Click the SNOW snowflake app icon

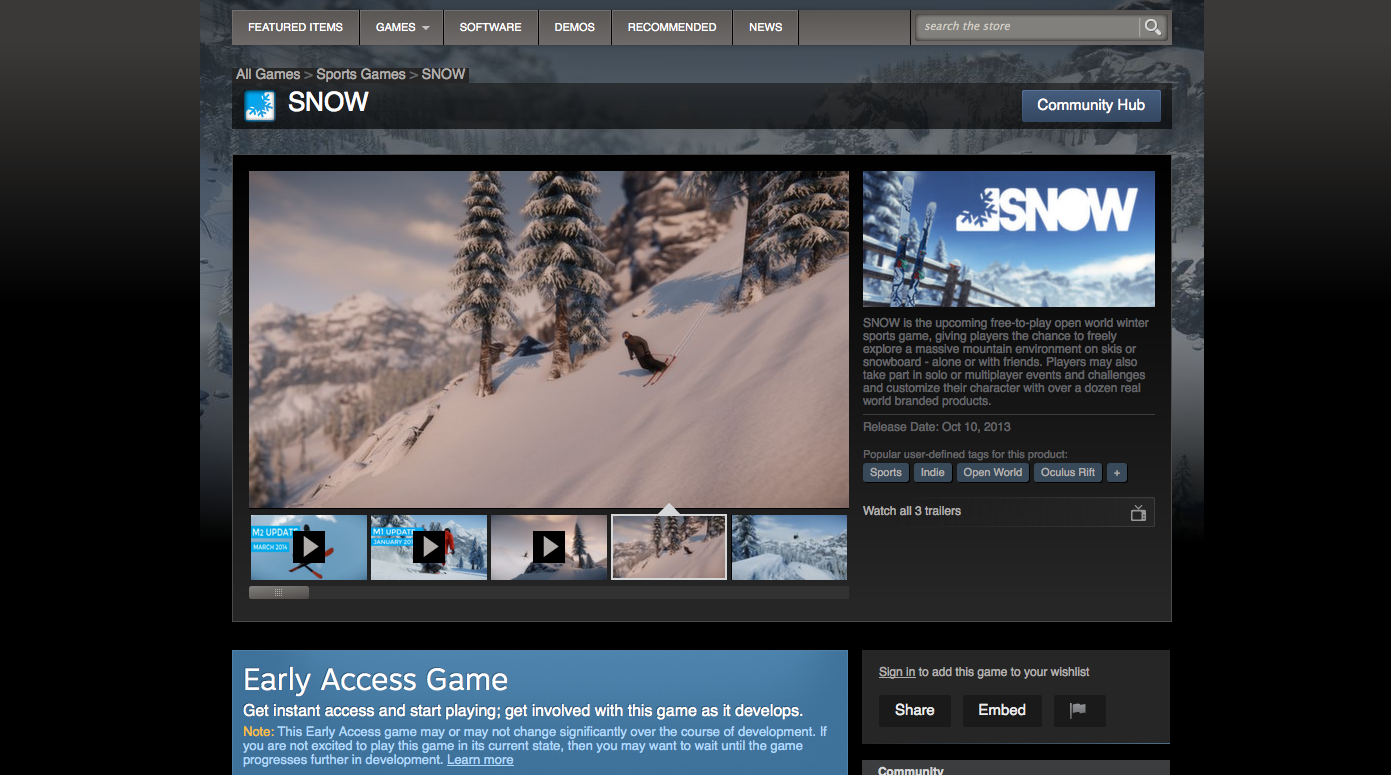[x=260, y=105]
